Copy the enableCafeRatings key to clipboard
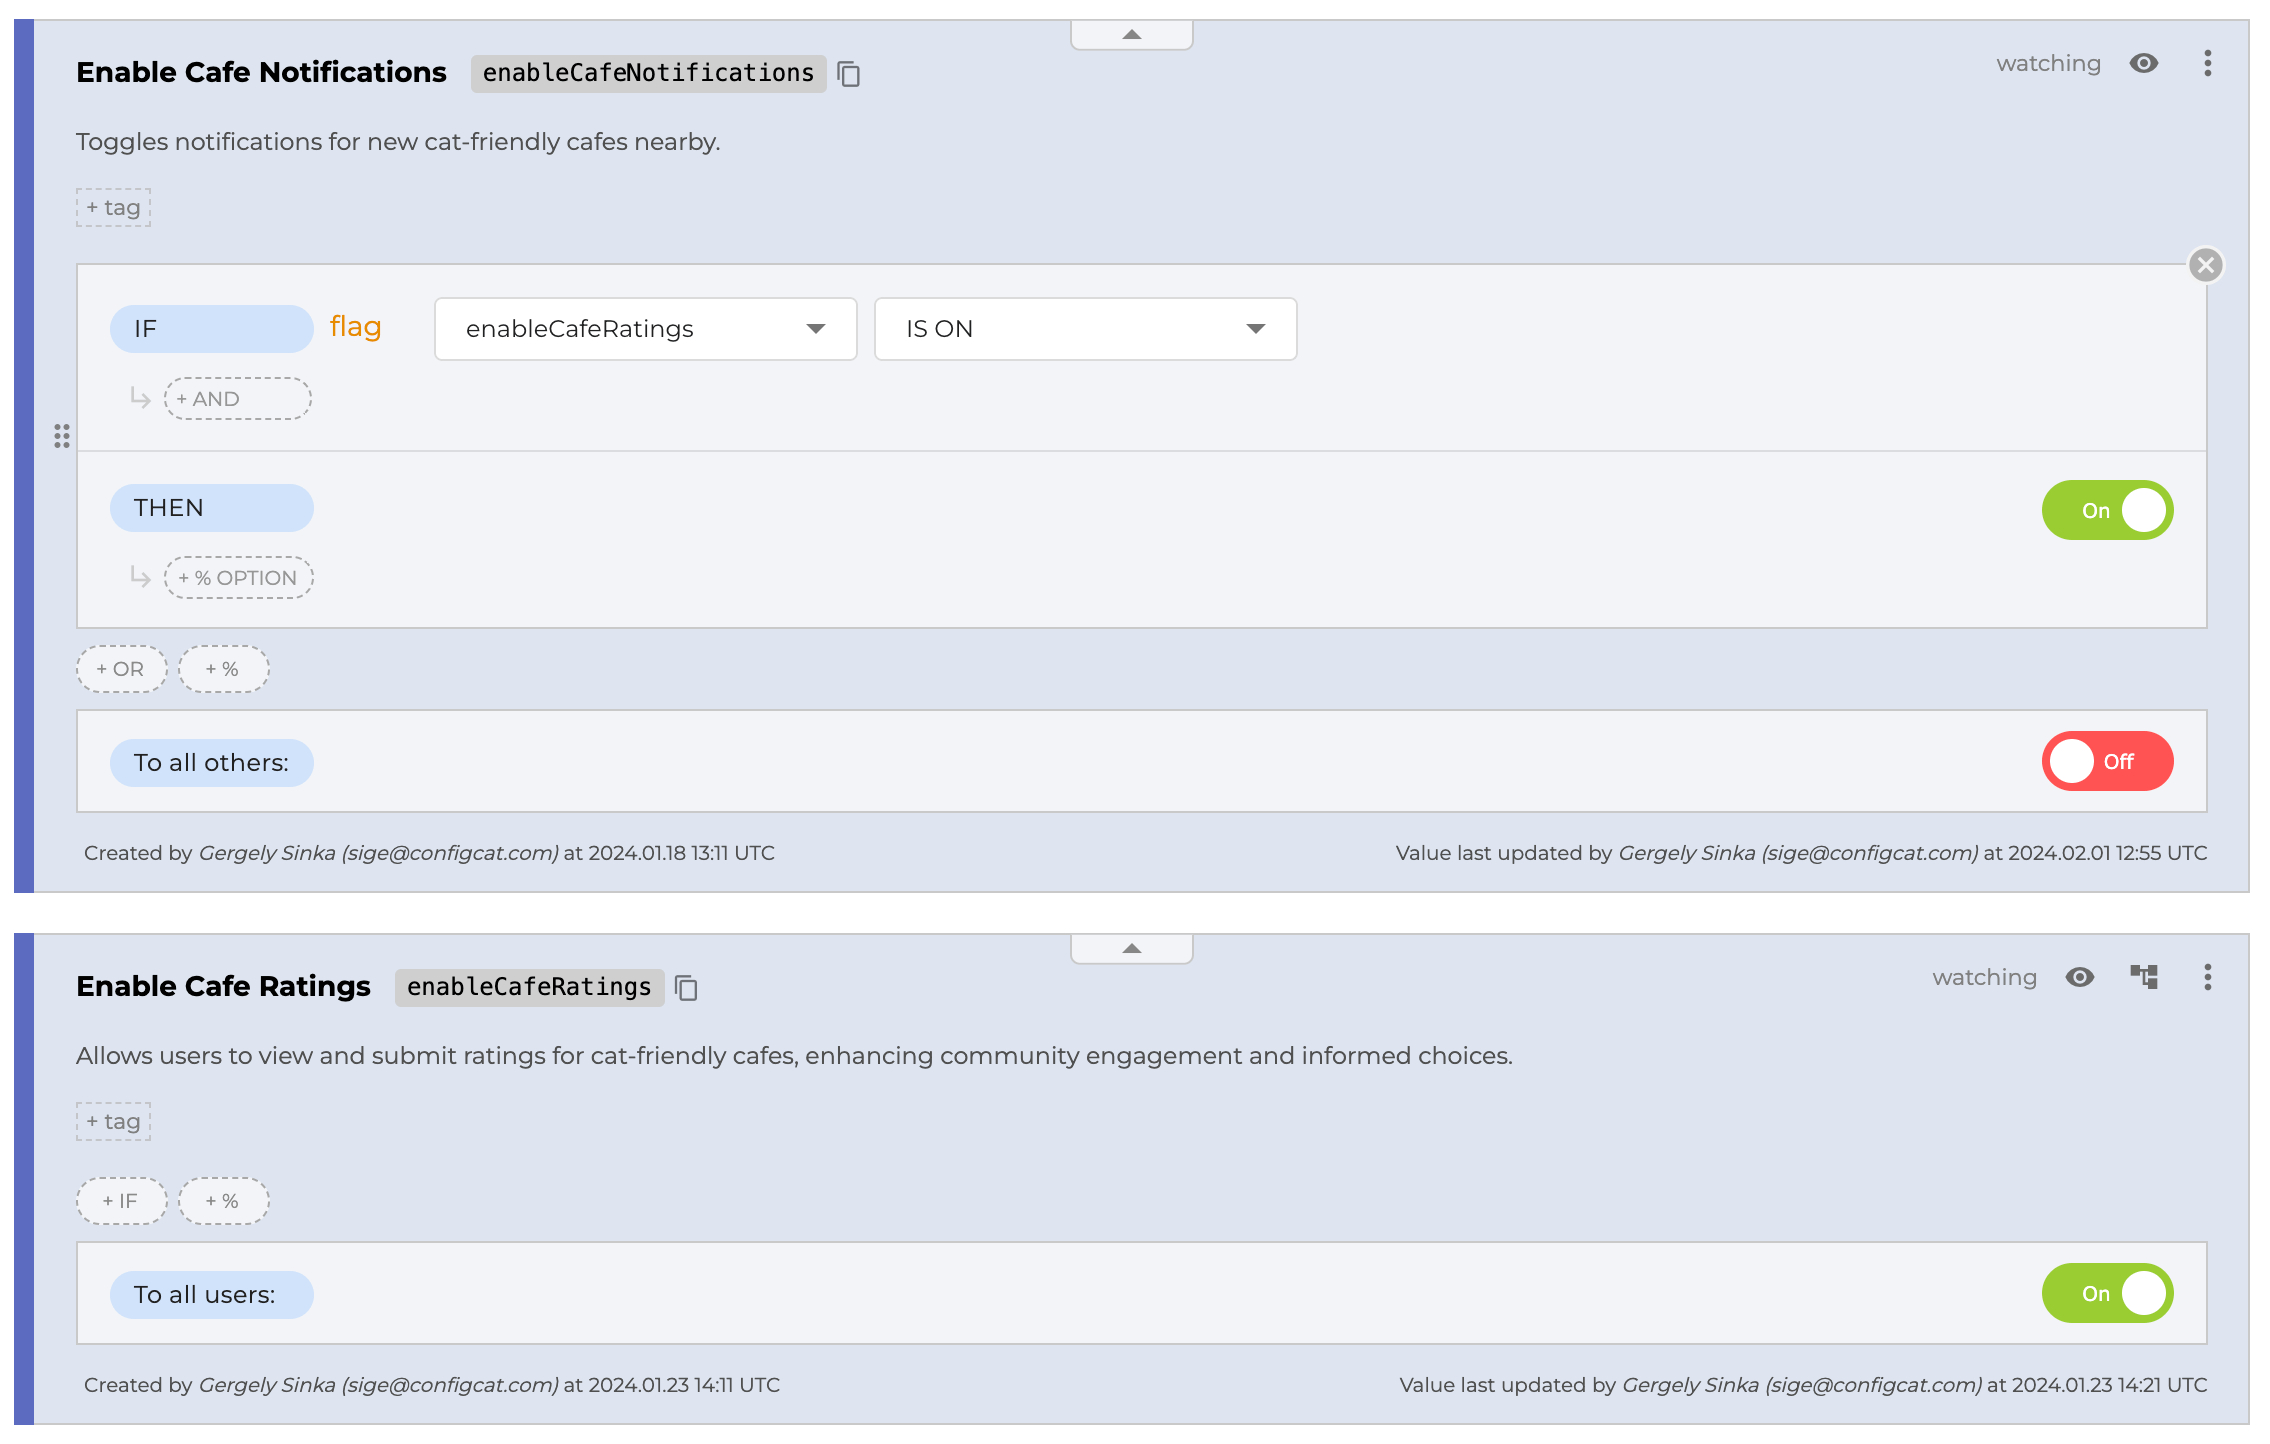The image size is (2270, 1444). coord(686,988)
